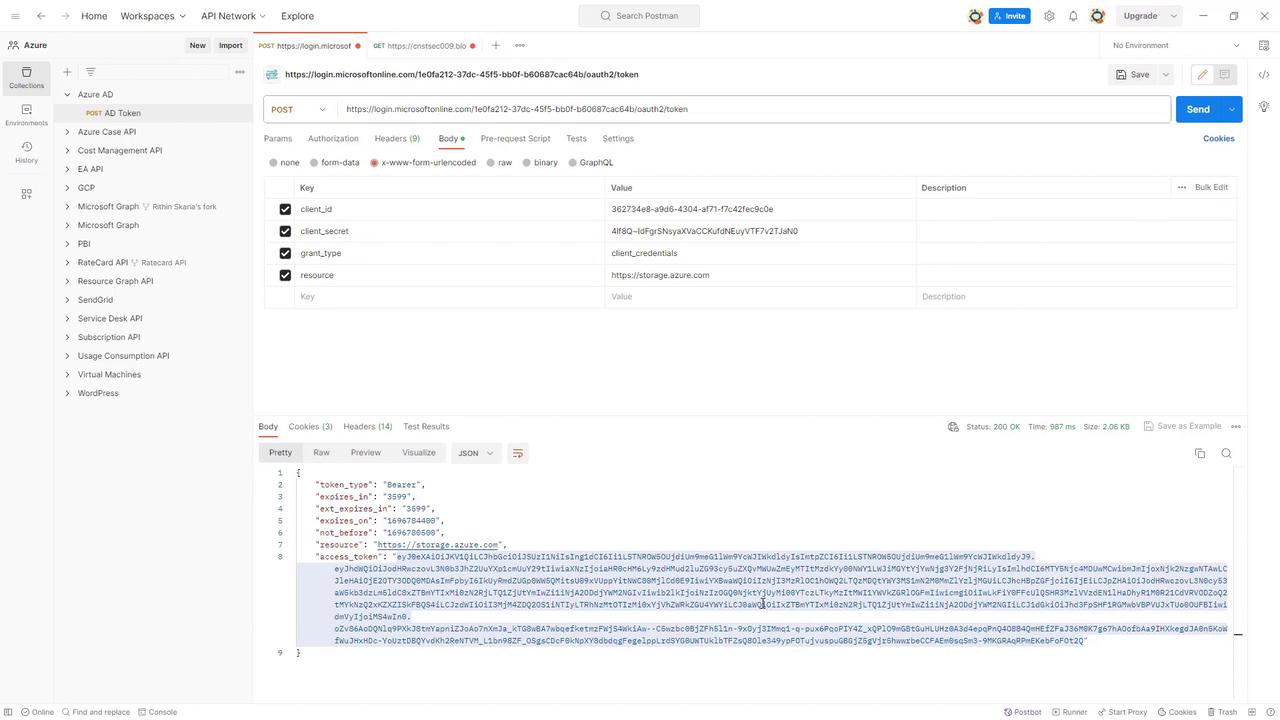Open the Send options dropdown arrow
The width and height of the screenshot is (1280, 720).
(x=1232, y=109)
